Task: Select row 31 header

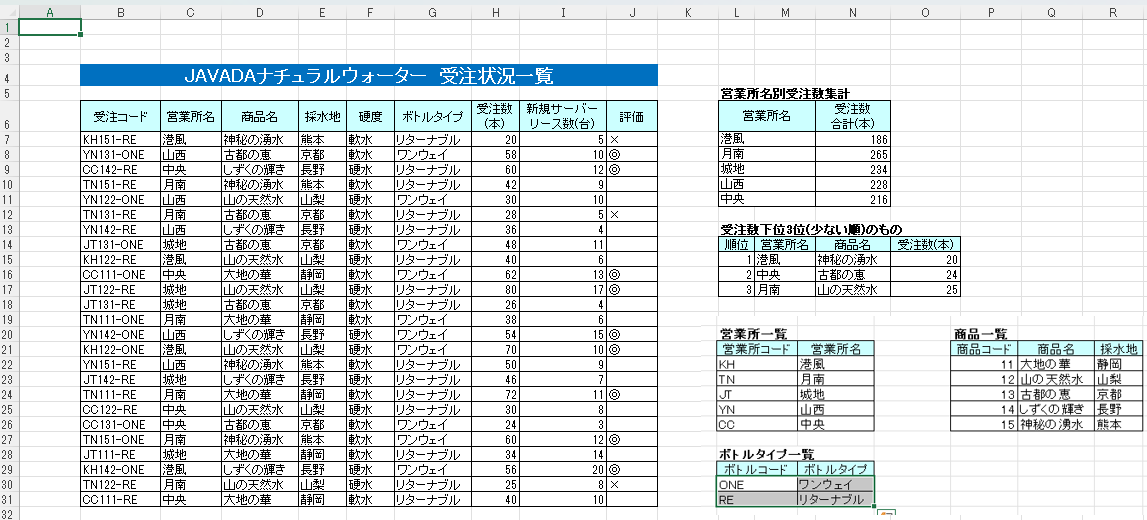Action: point(8,500)
